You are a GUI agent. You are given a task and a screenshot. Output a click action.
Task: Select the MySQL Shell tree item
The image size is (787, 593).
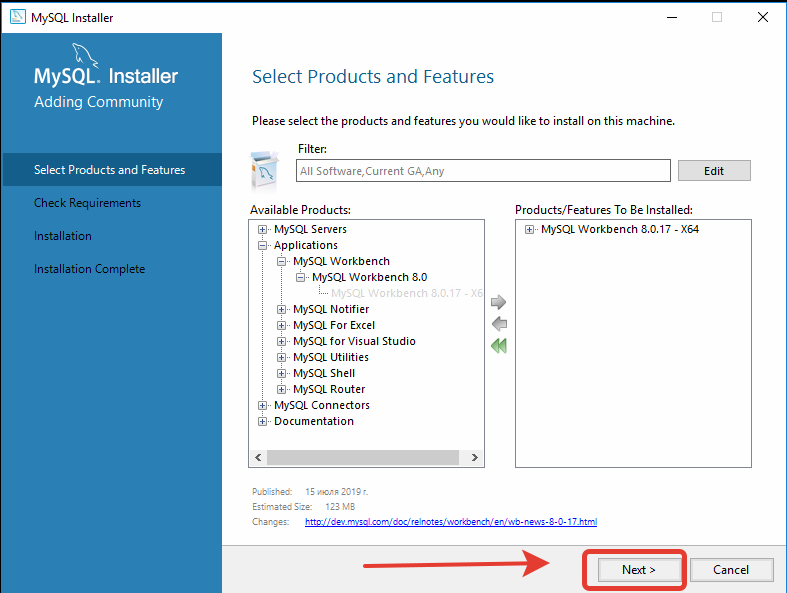pos(324,373)
